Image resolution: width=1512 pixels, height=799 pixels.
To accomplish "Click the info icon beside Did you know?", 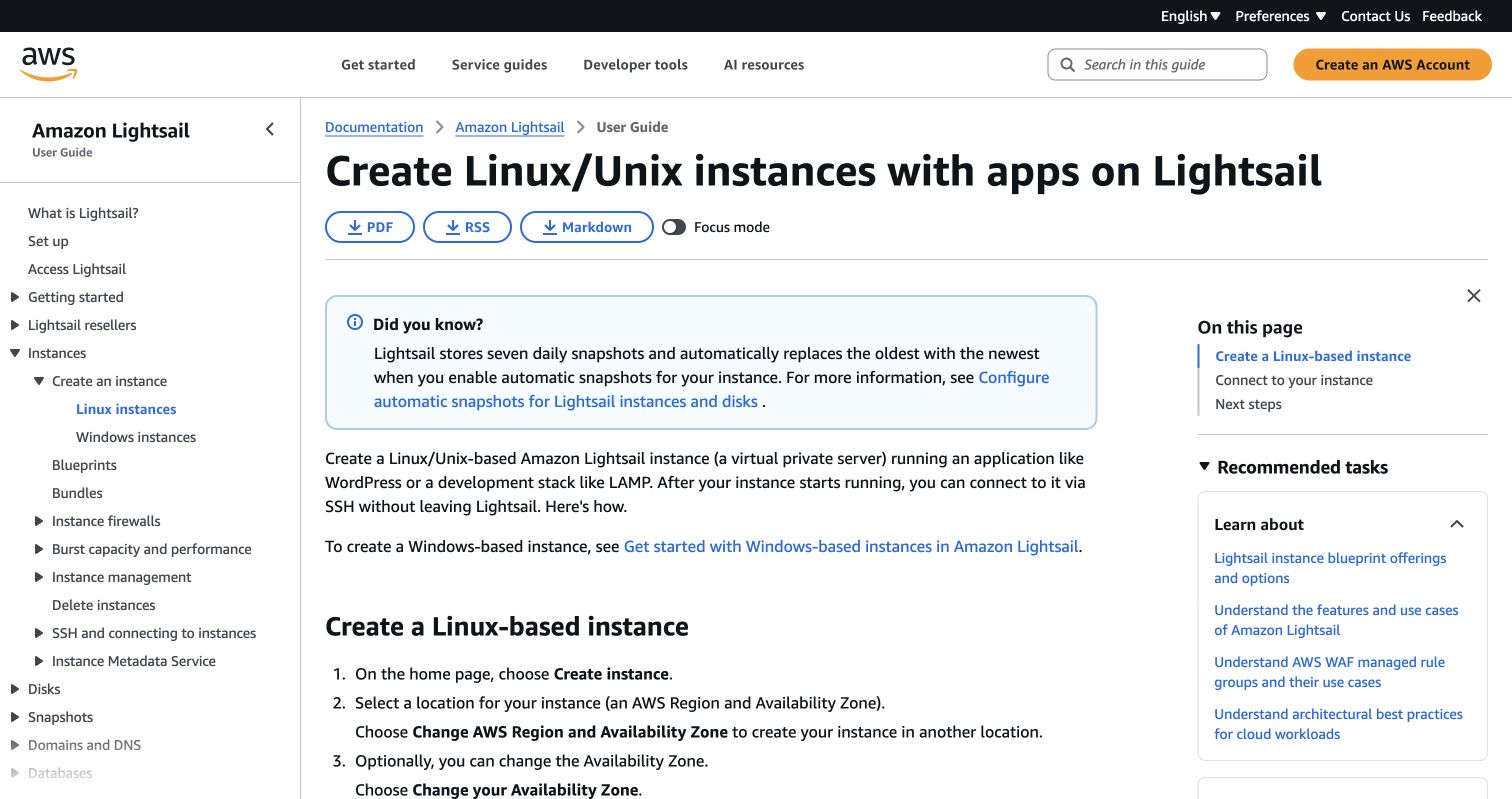I will pos(354,323).
